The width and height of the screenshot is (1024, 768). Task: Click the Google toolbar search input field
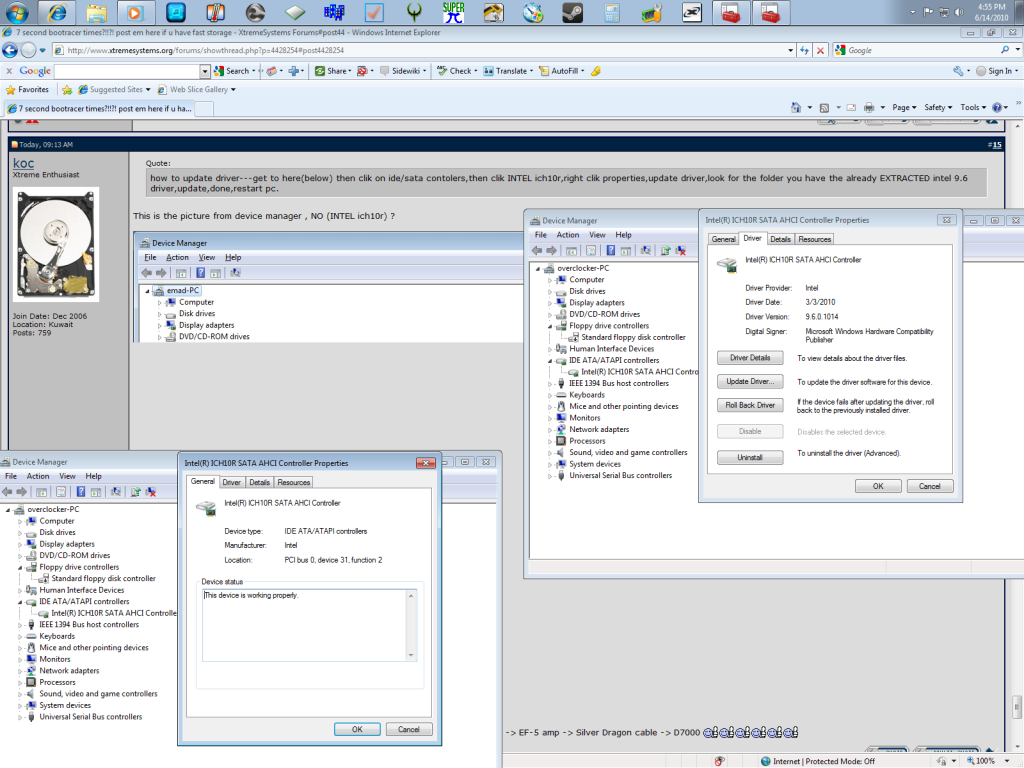click(x=127, y=71)
